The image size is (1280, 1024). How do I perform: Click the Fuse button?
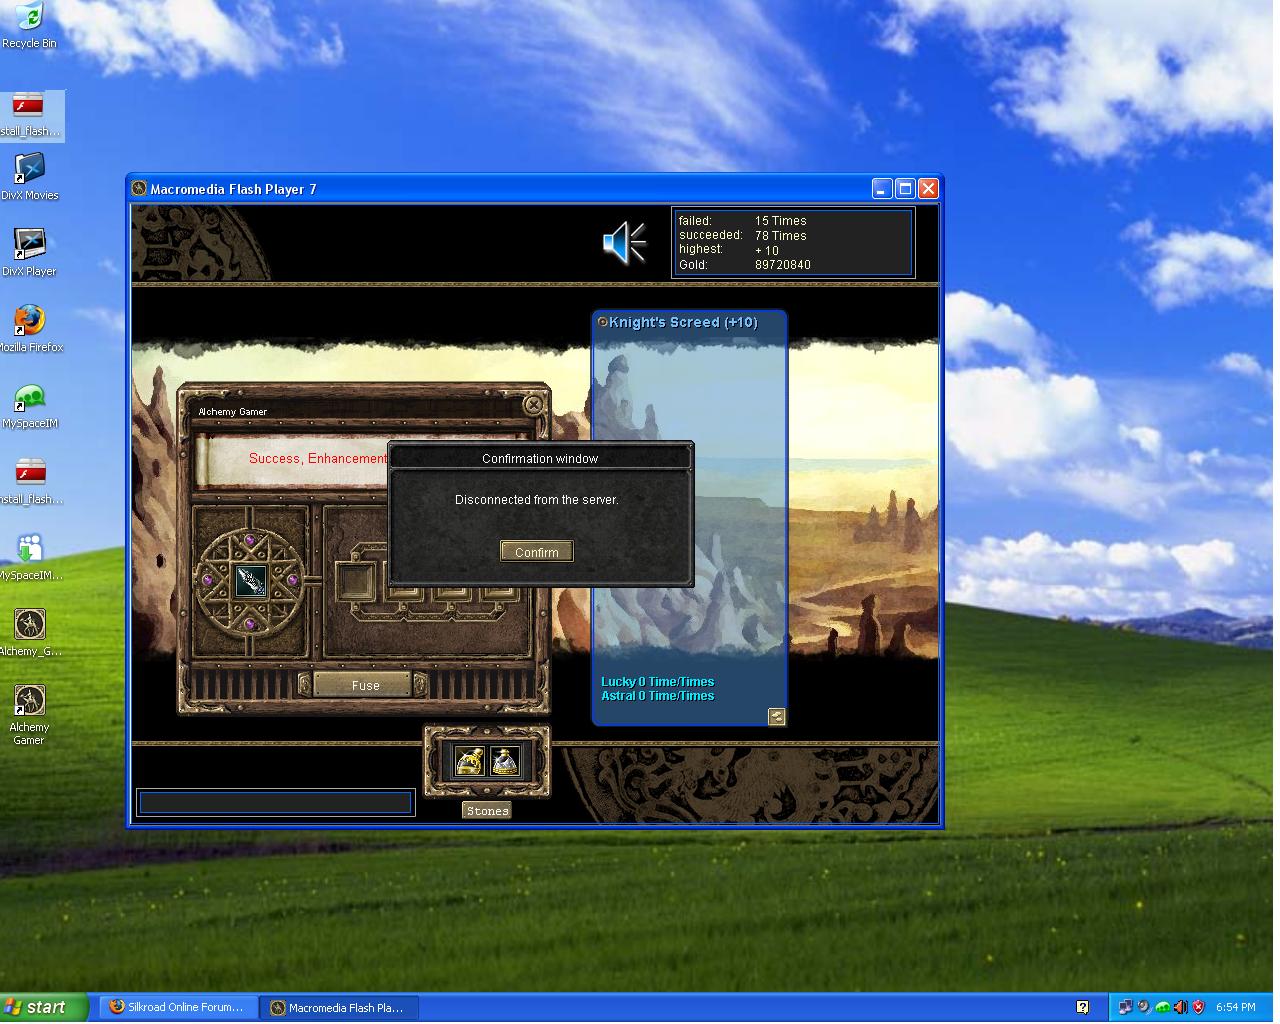pyautogui.click(x=365, y=685)
